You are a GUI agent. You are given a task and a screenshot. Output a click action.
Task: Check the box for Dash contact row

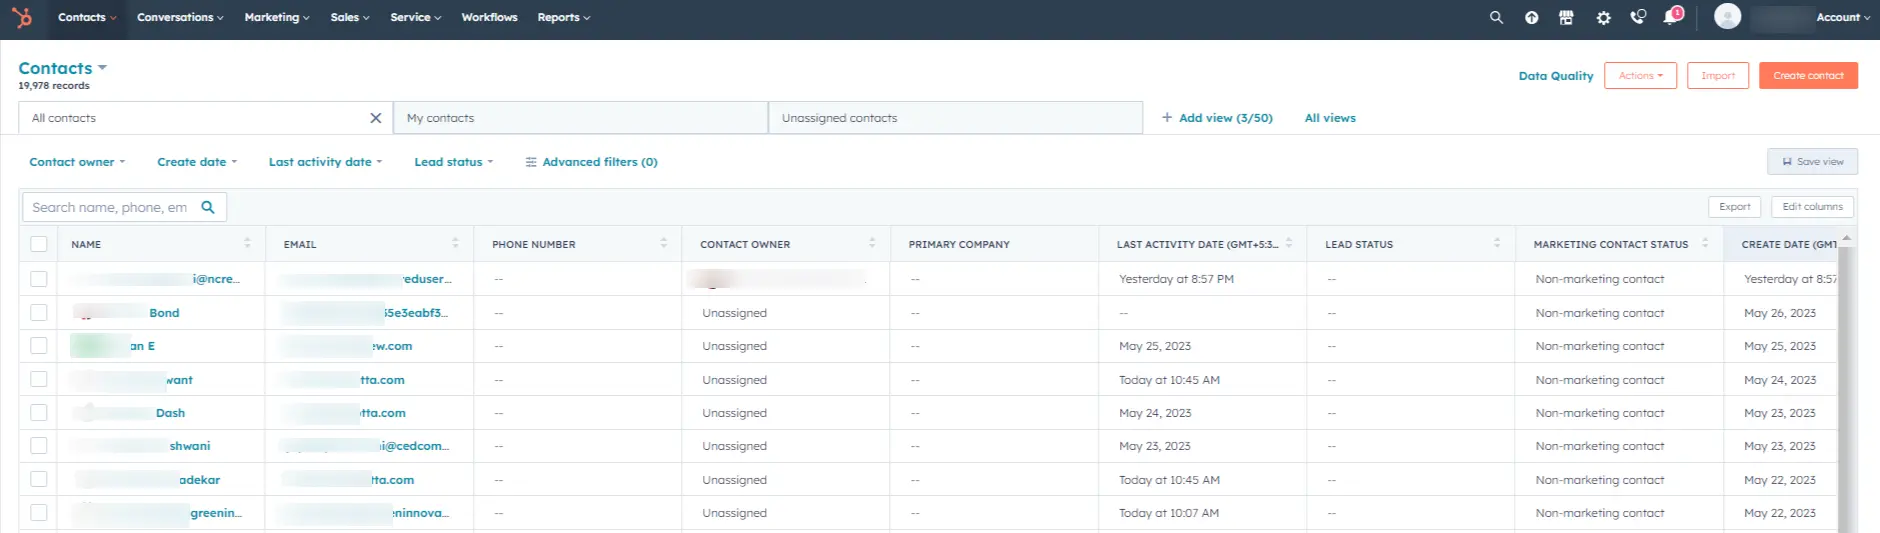(x=39, y=413)
